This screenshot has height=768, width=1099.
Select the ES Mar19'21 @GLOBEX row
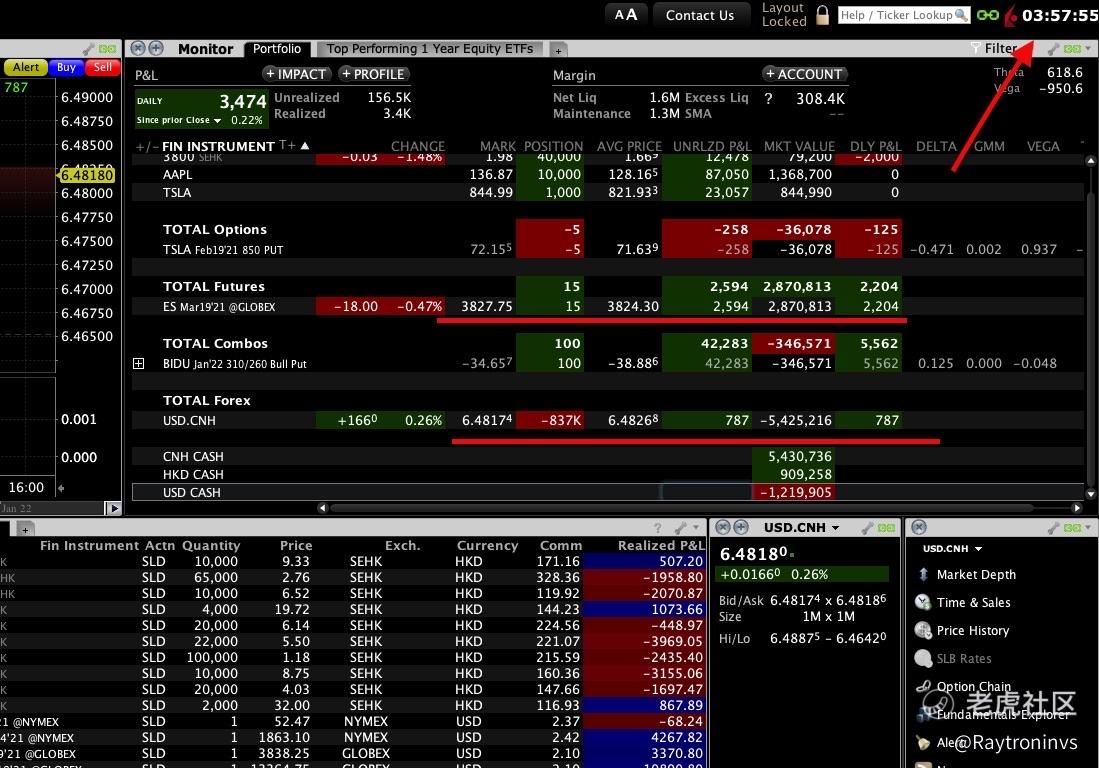[x=608, y=306]
